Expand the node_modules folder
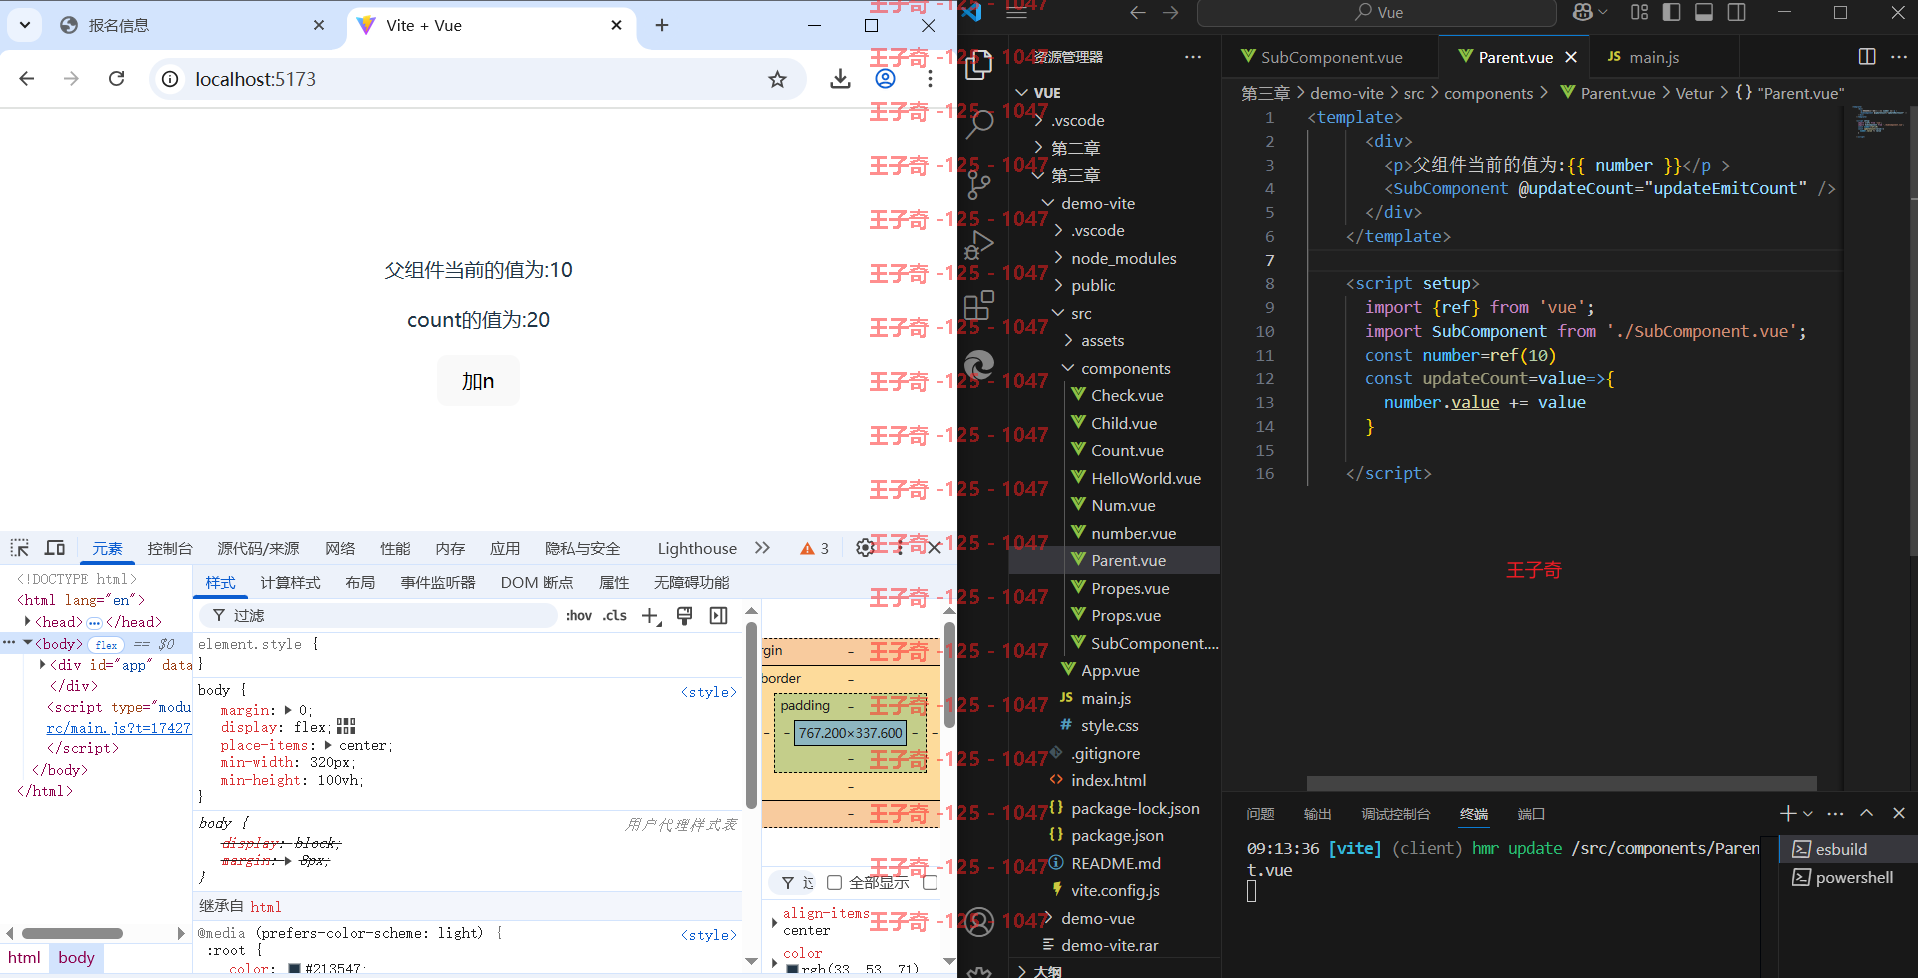Image resolution: width=1918 pixels, height=978 pixels. [x=1058, y=258]
